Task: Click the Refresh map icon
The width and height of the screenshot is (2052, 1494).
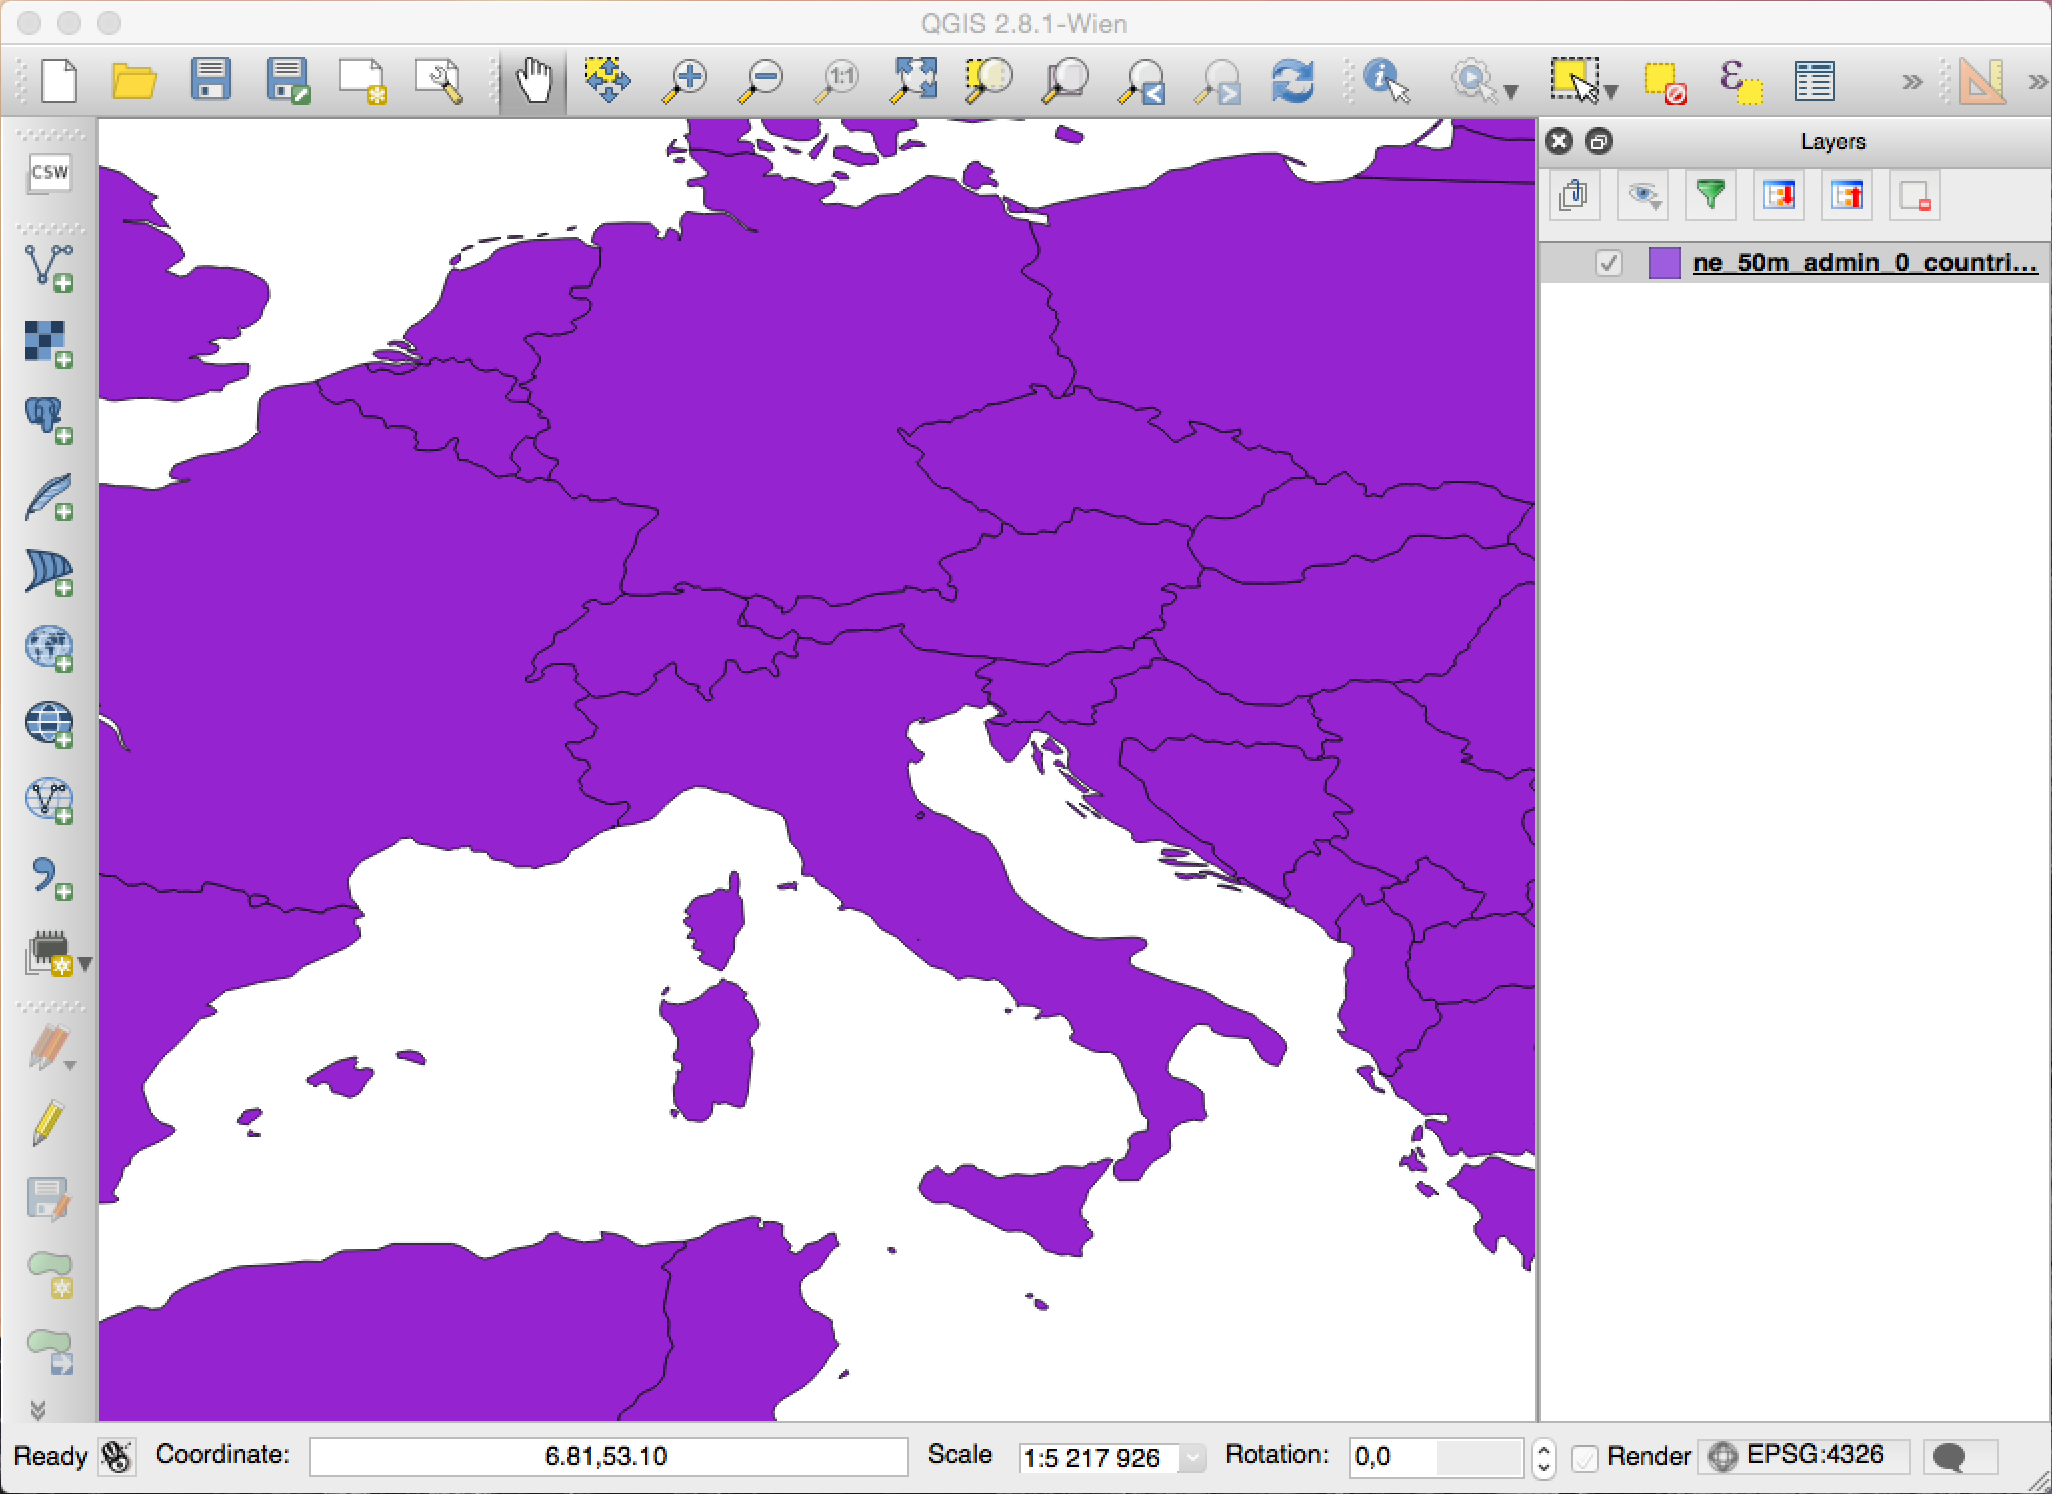Action: coord(1292,82)
